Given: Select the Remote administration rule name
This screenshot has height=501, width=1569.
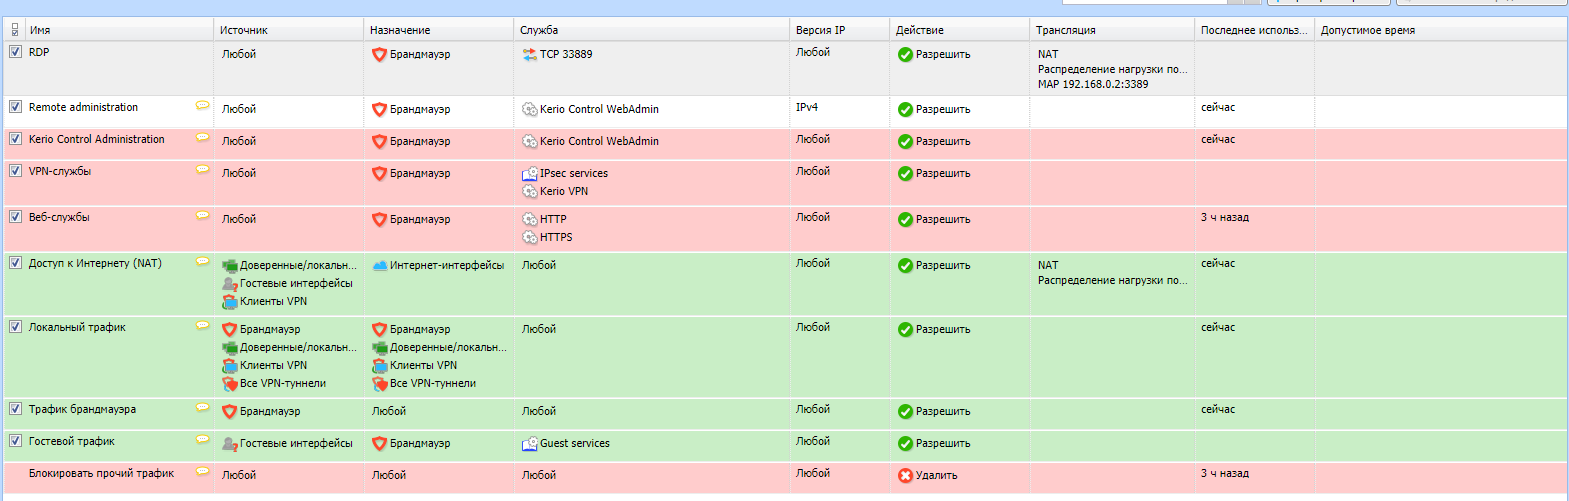Looking at the screenshot, I should [83, 107].
